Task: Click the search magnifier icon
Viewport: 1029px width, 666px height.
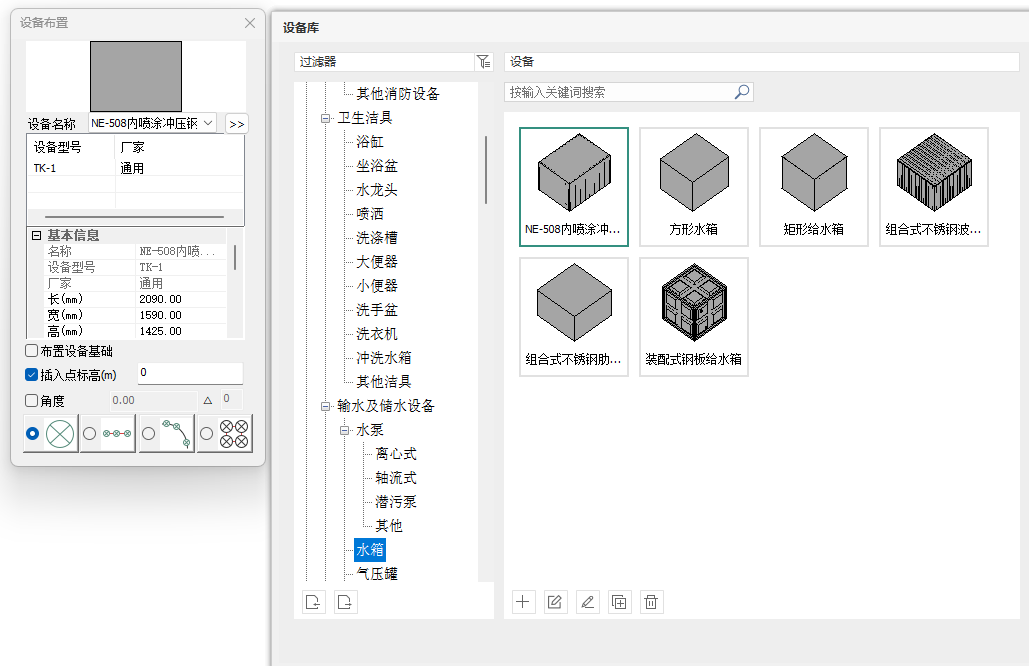Action: point(741,92)
